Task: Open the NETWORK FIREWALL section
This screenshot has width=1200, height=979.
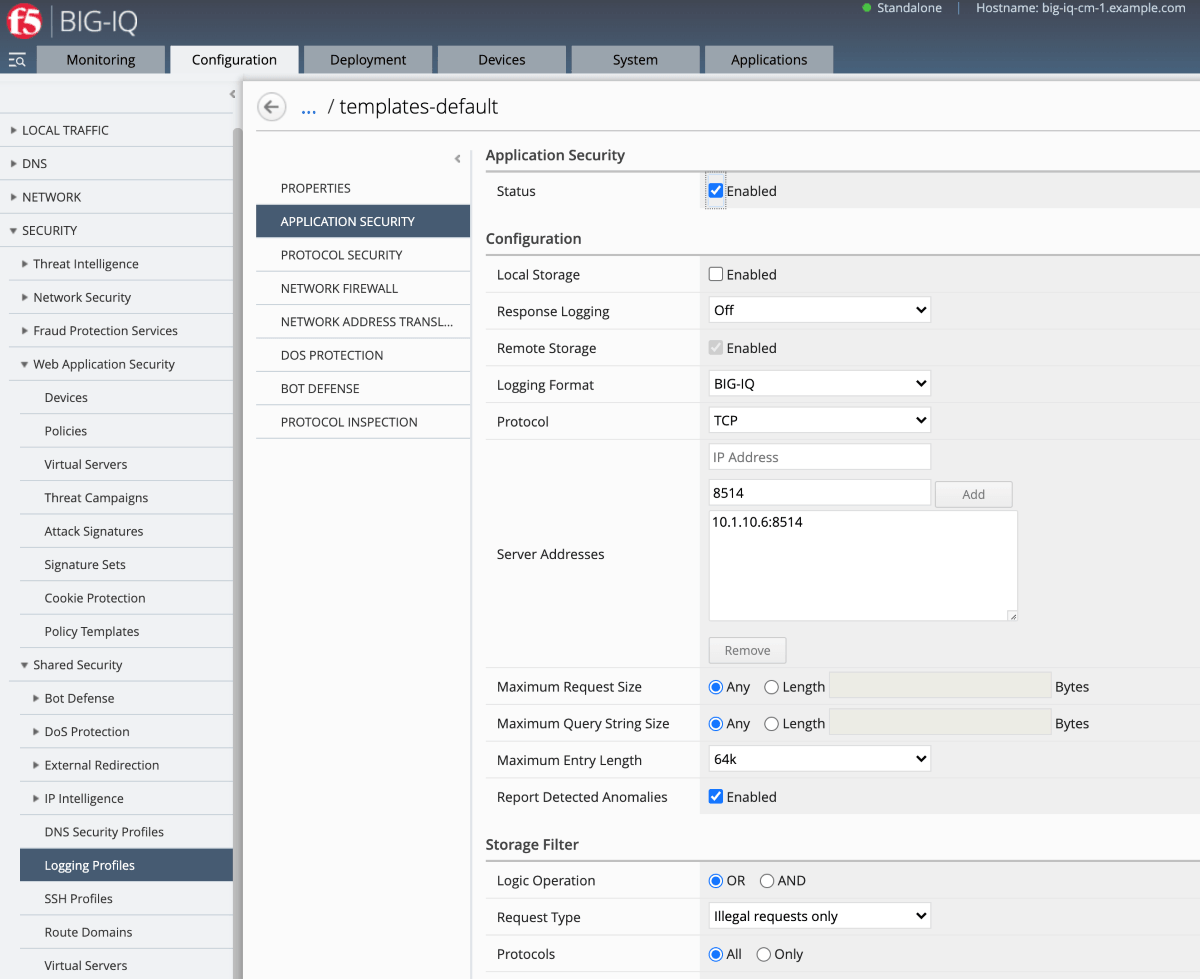Action: pyautogui.click(x=363, y=288)
